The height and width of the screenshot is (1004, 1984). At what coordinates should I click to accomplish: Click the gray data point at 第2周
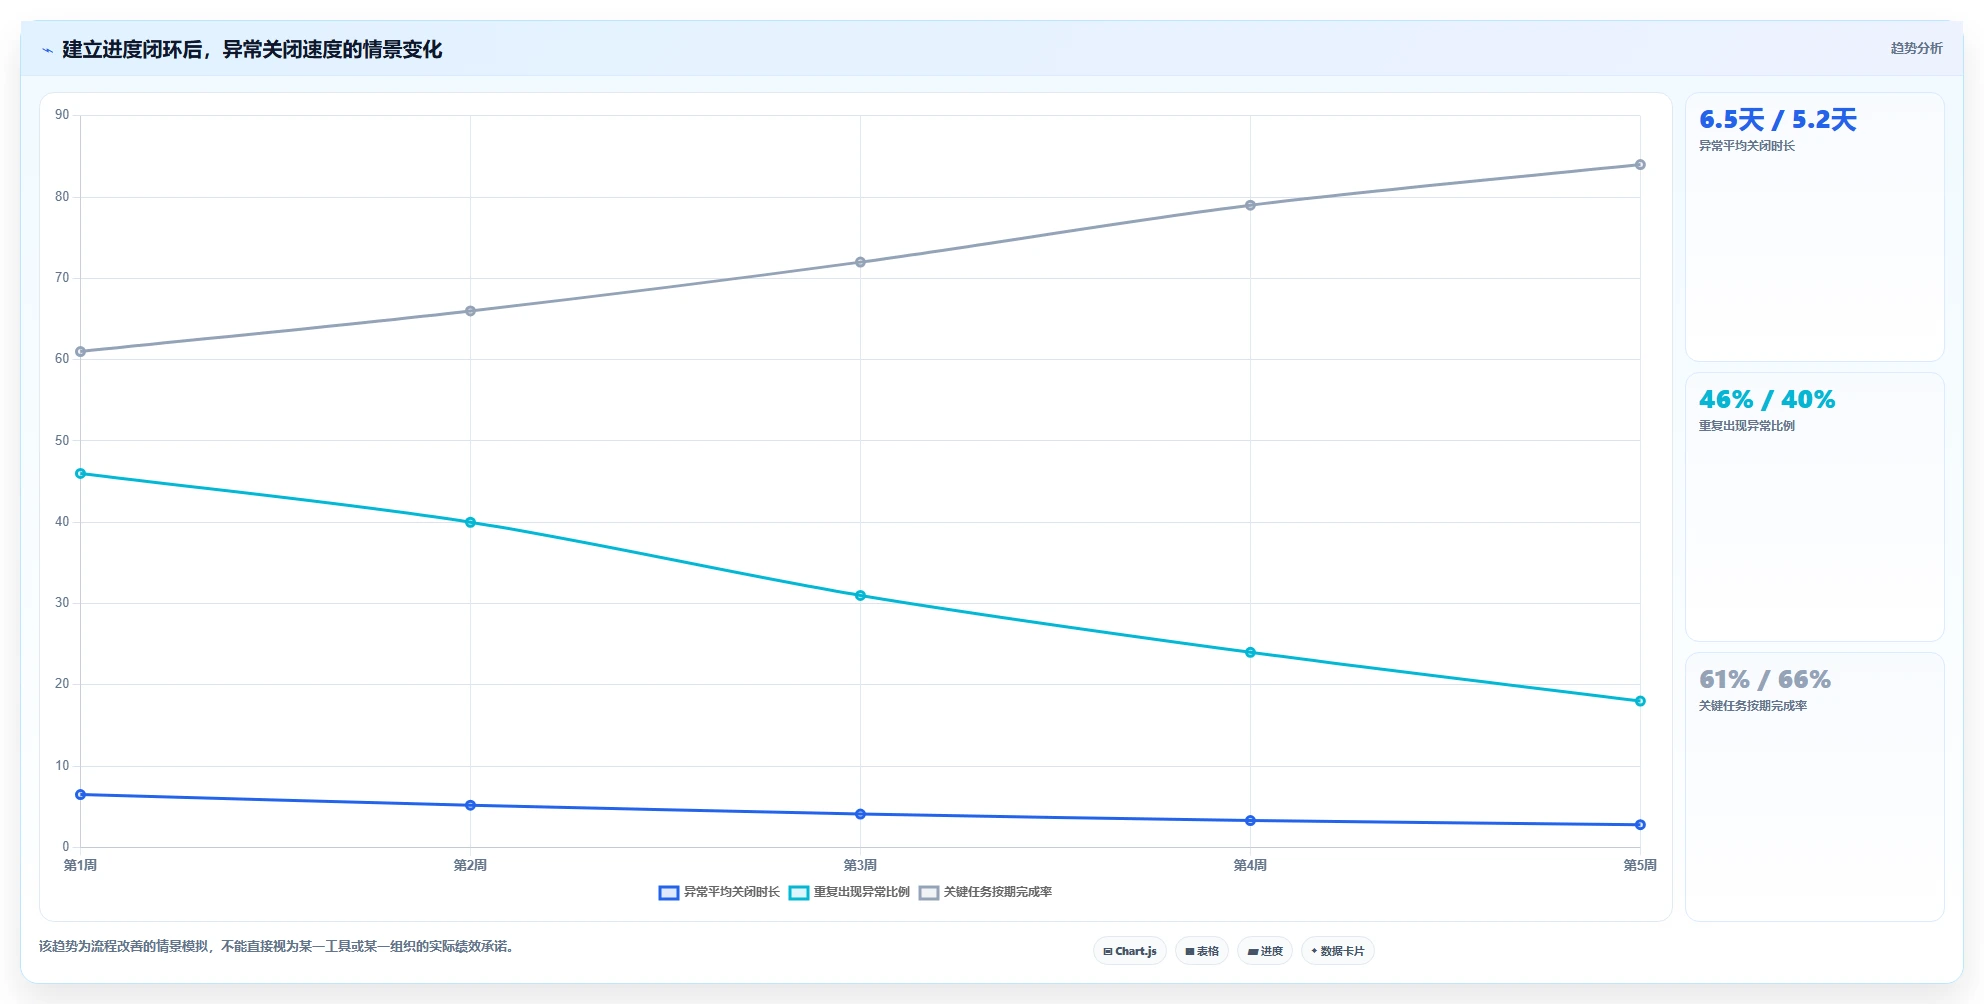[470, 311]
